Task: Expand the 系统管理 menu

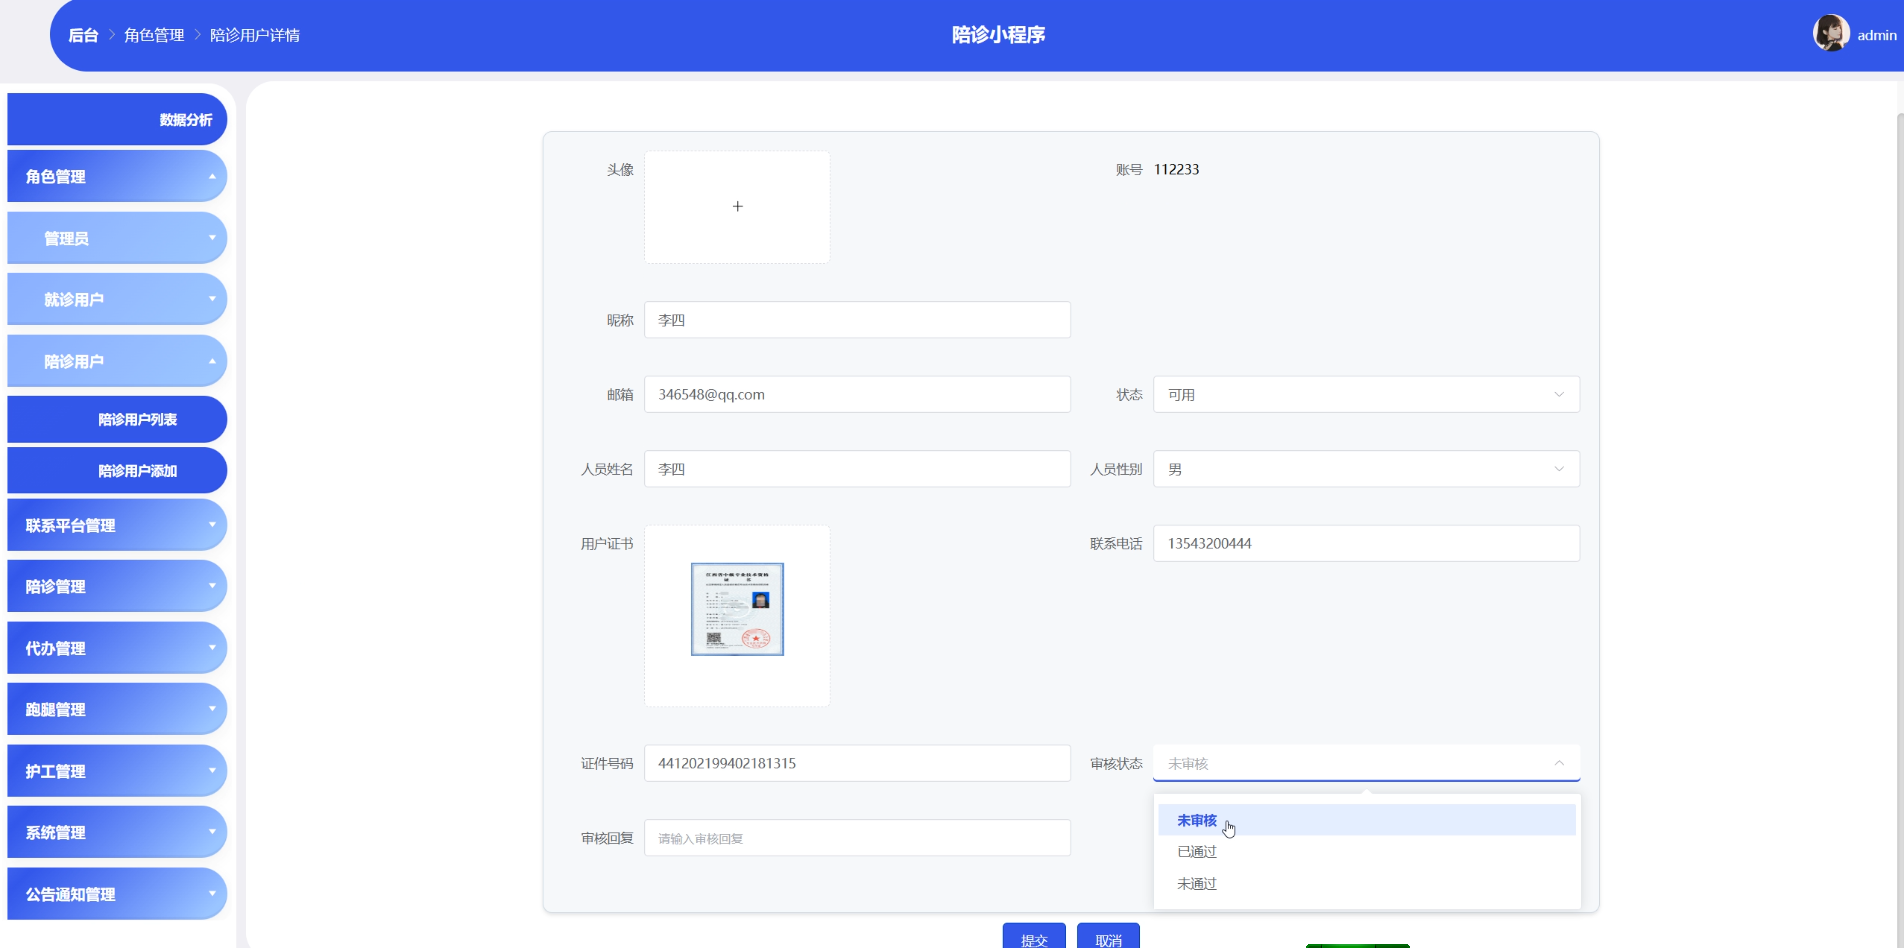Action: pyautogui.click(x=117, y=832)
